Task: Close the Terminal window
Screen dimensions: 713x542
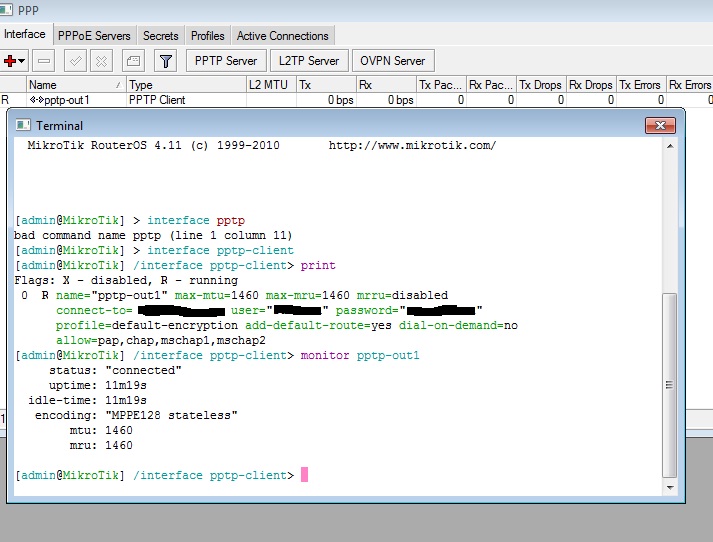Action: (660, 125)
